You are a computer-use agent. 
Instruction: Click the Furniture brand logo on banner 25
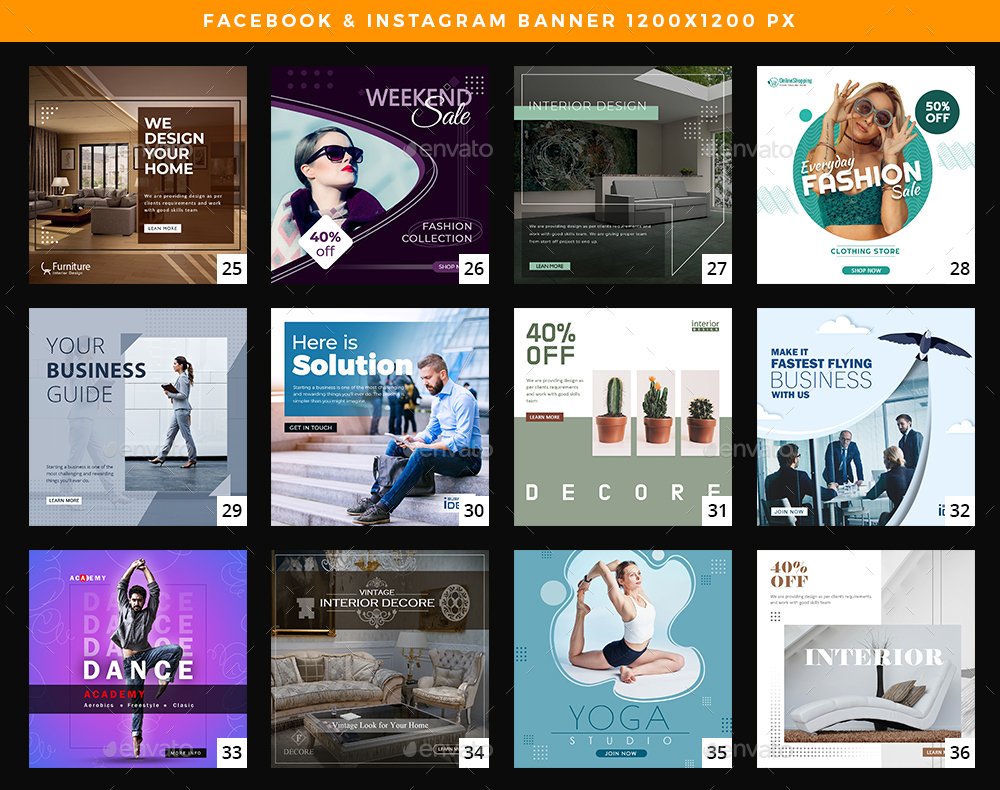[65, 267]
